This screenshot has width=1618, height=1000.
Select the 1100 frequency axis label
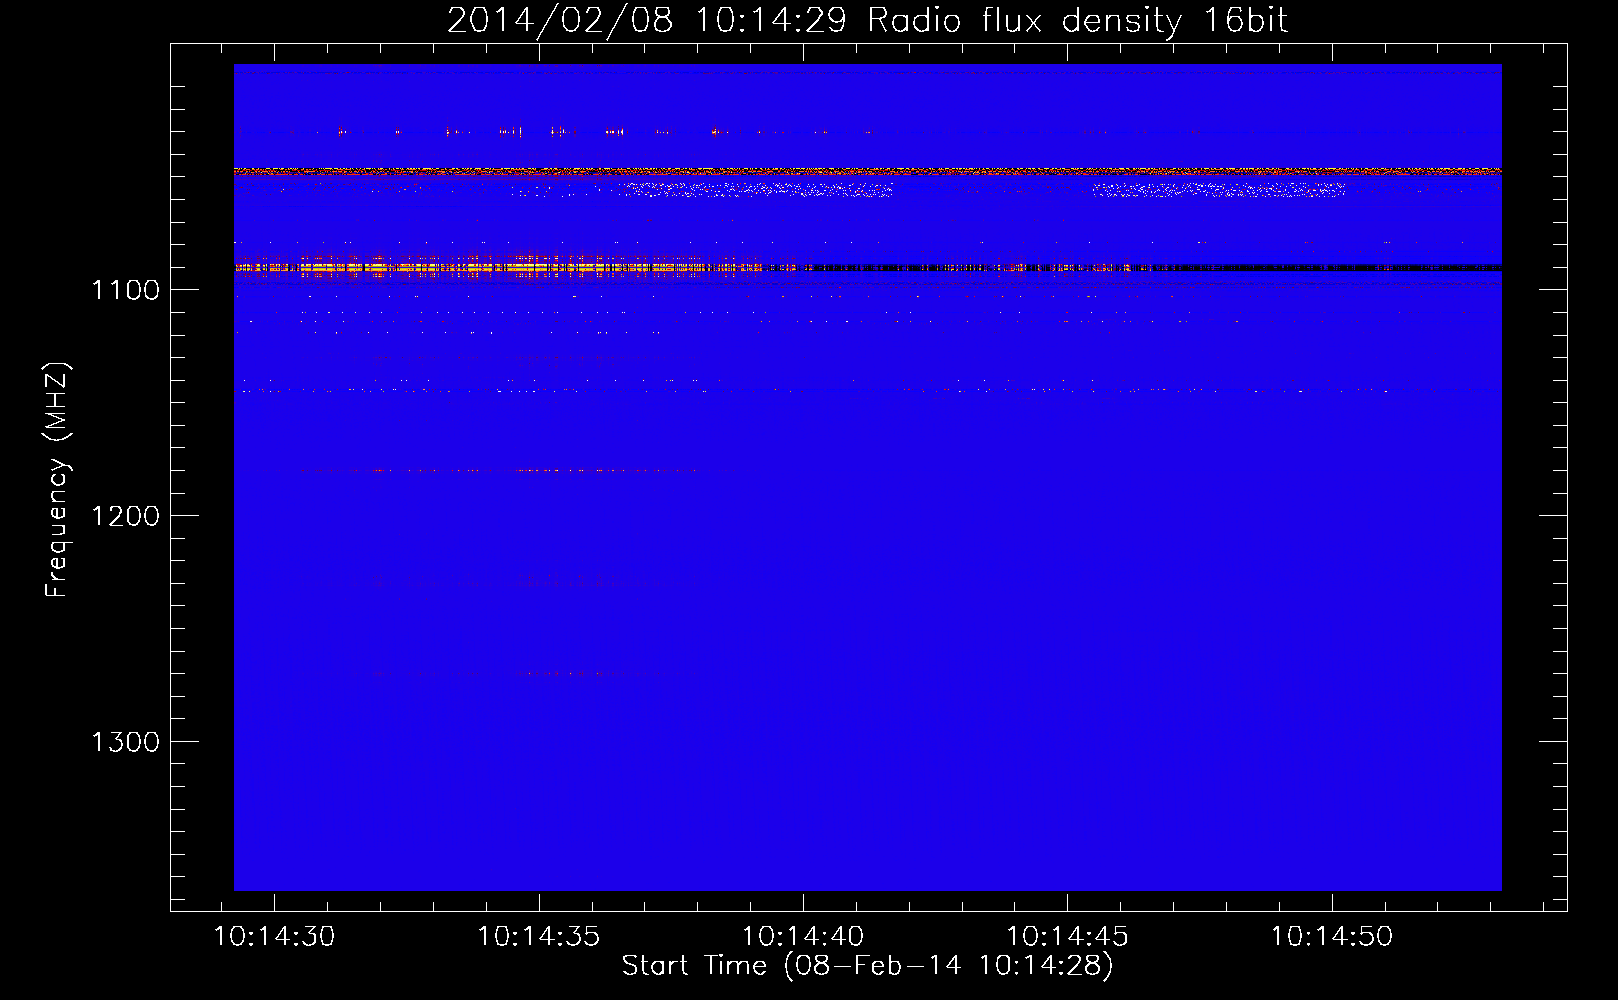[125, 291]
